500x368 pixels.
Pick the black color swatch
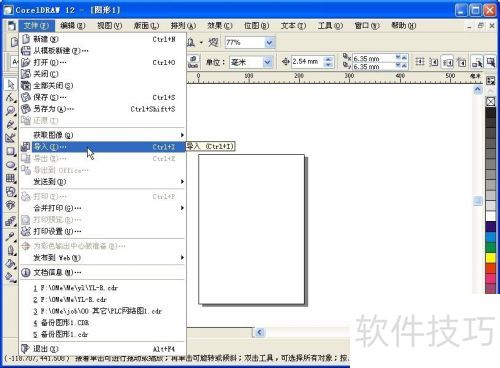coord(490,112)
